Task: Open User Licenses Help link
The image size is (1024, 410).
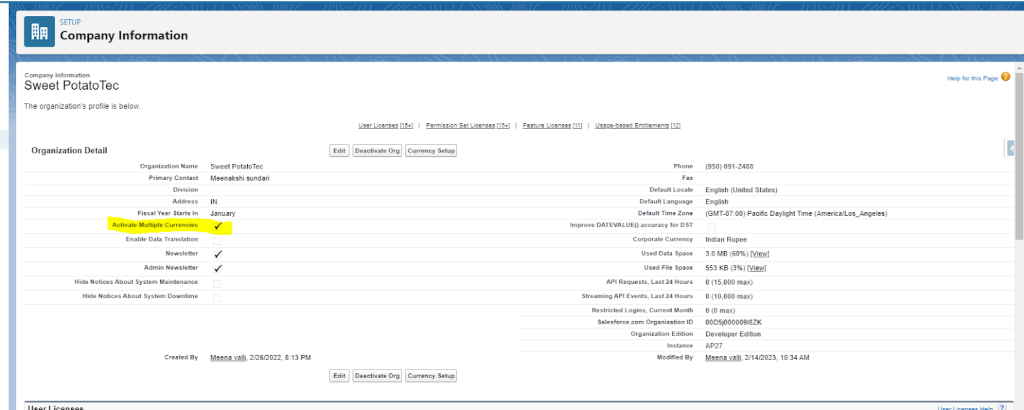Action: pos(965,407)
